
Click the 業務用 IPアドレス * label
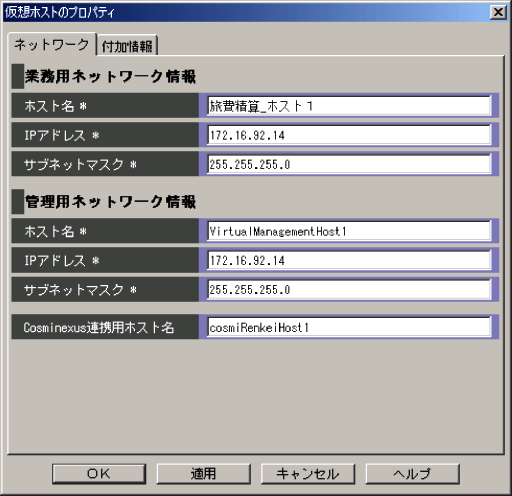(62, 135)
